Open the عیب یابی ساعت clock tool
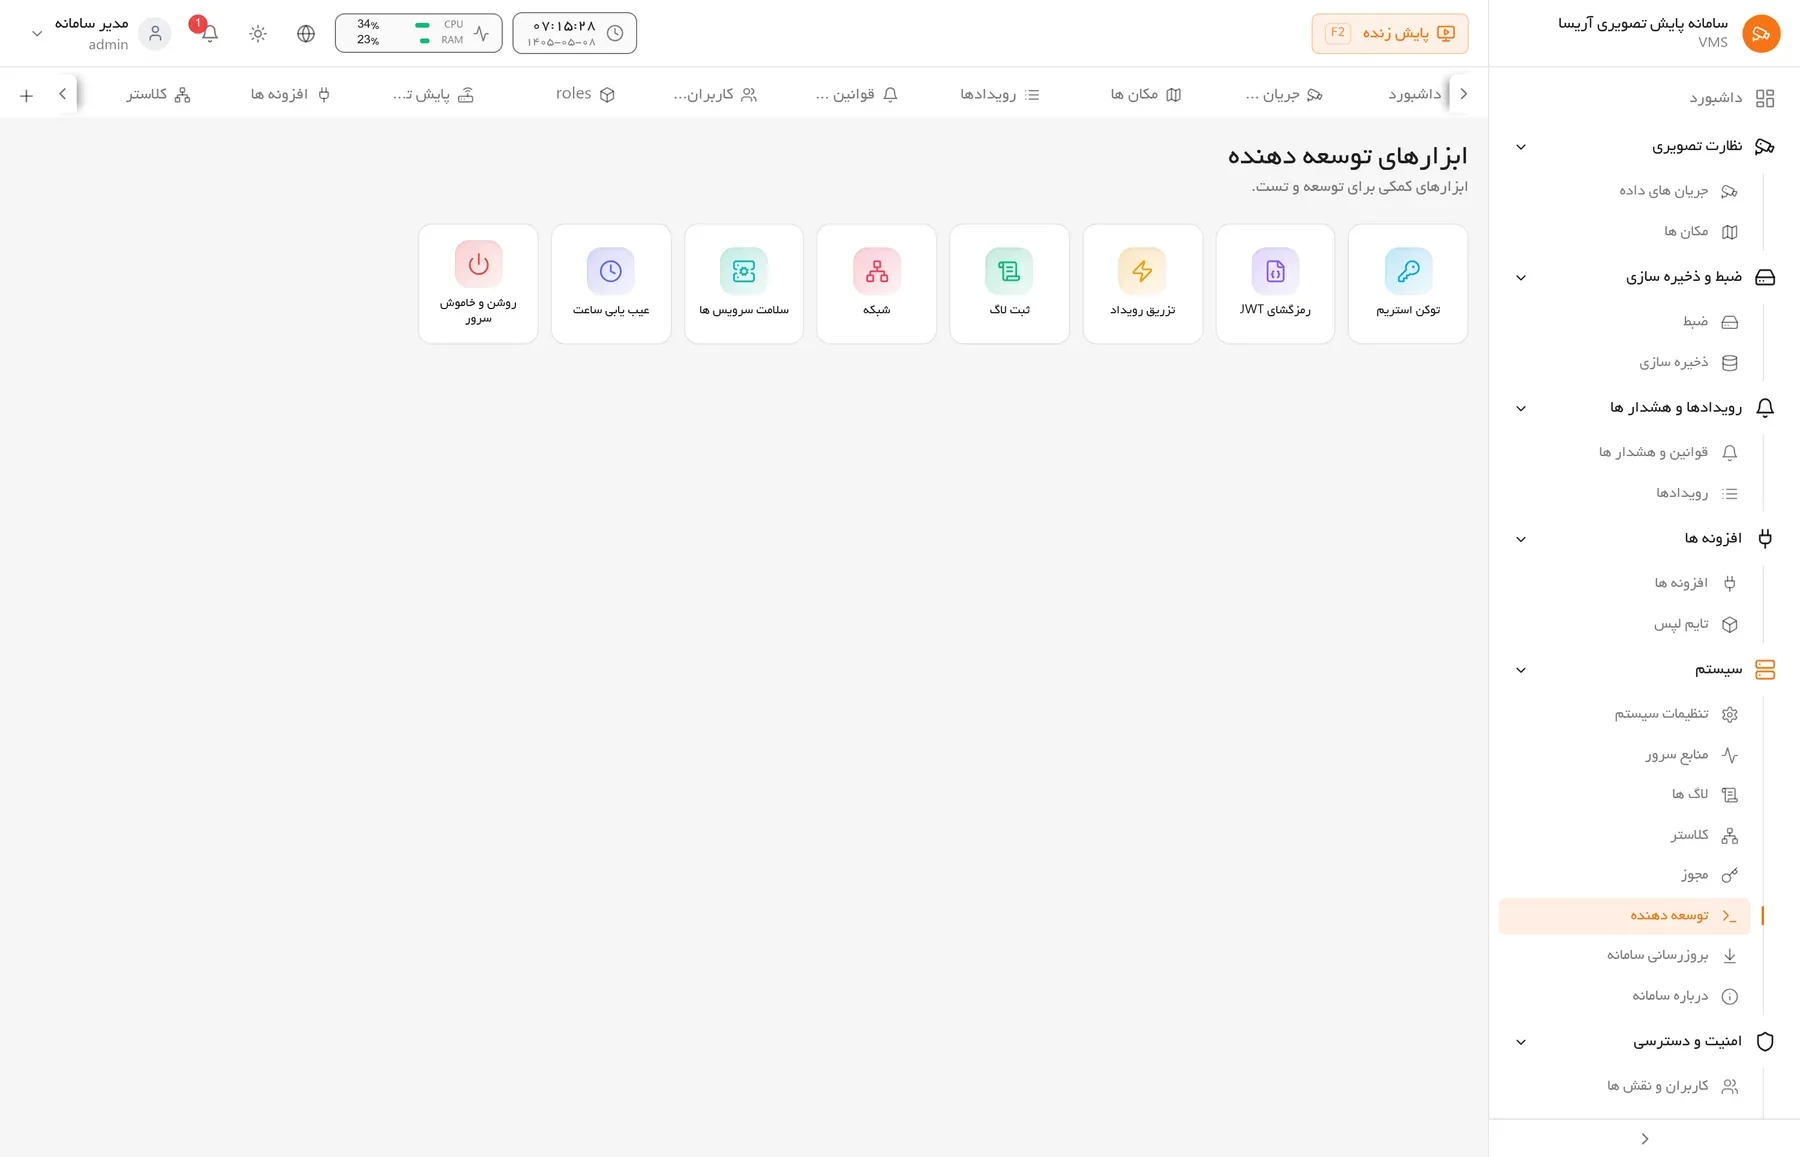This screenshot has width=1800, height=1157. click(611, 284)
